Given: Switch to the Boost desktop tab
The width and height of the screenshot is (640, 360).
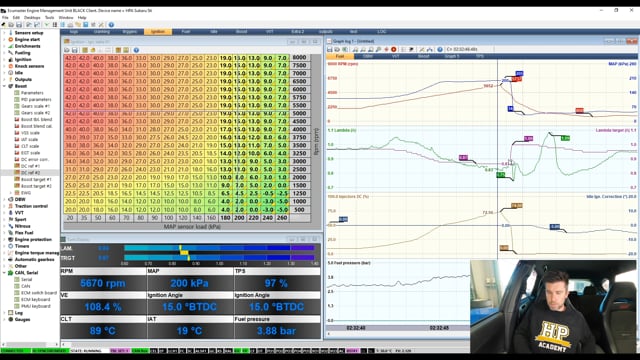Looking at the screenshot, I should click(241, 31).
